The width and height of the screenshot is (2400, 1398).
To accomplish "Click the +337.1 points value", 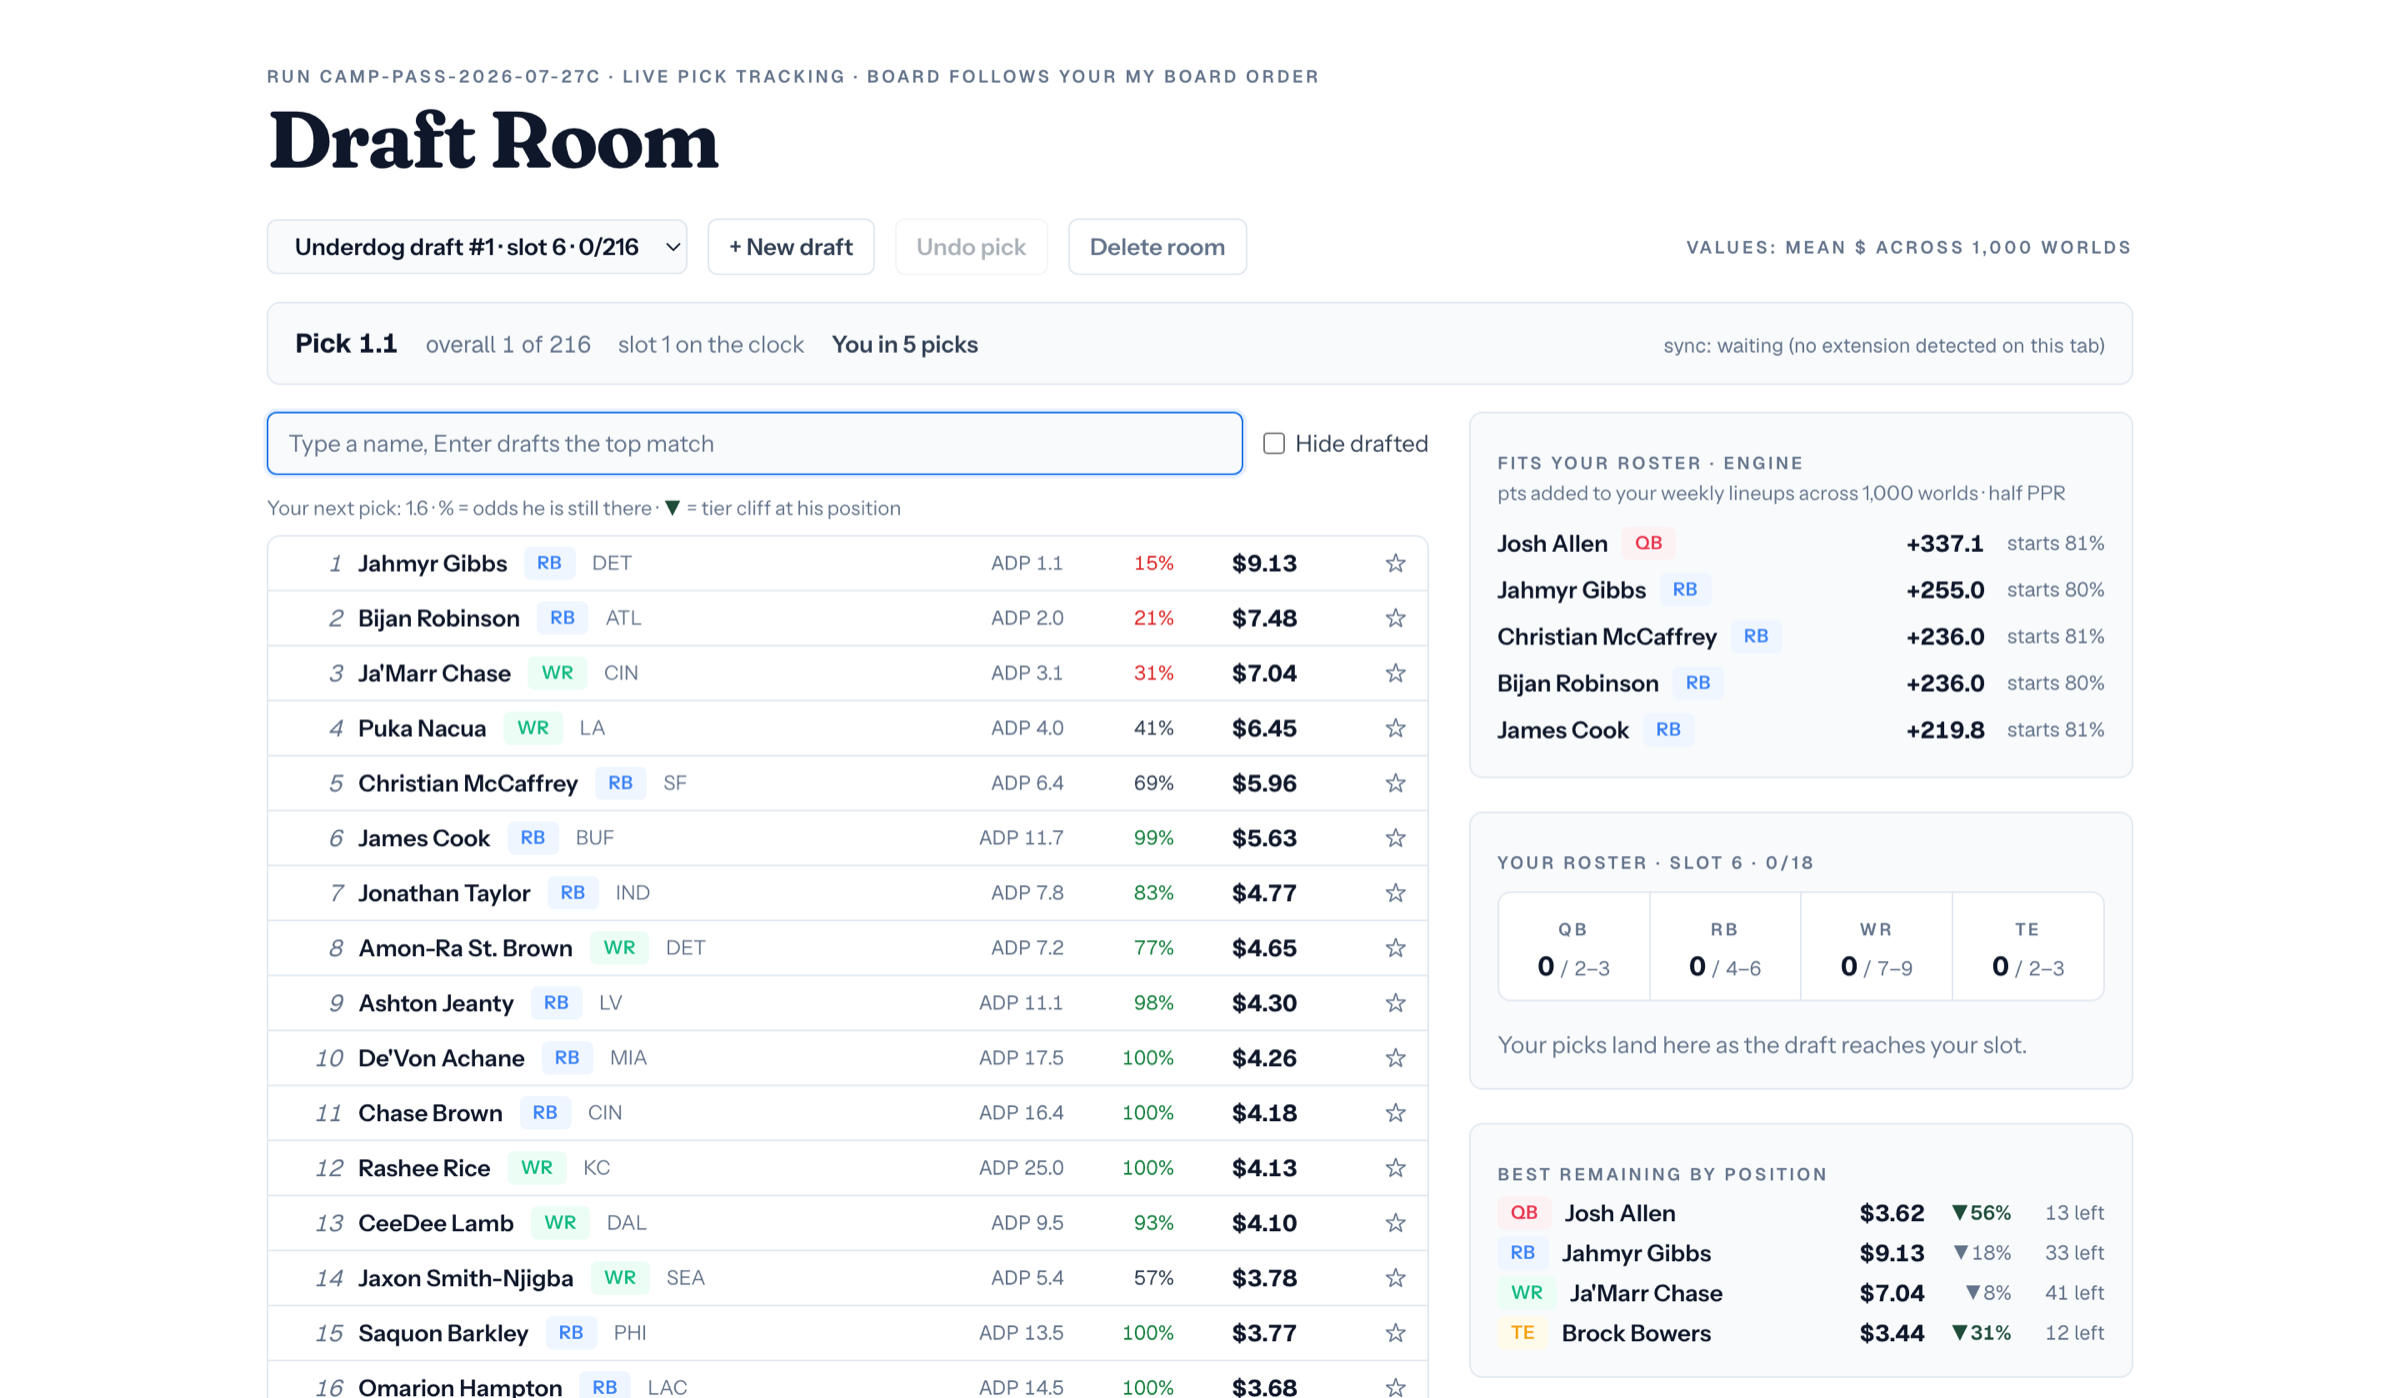I will pyautogui.click(x=1944, y=543).
